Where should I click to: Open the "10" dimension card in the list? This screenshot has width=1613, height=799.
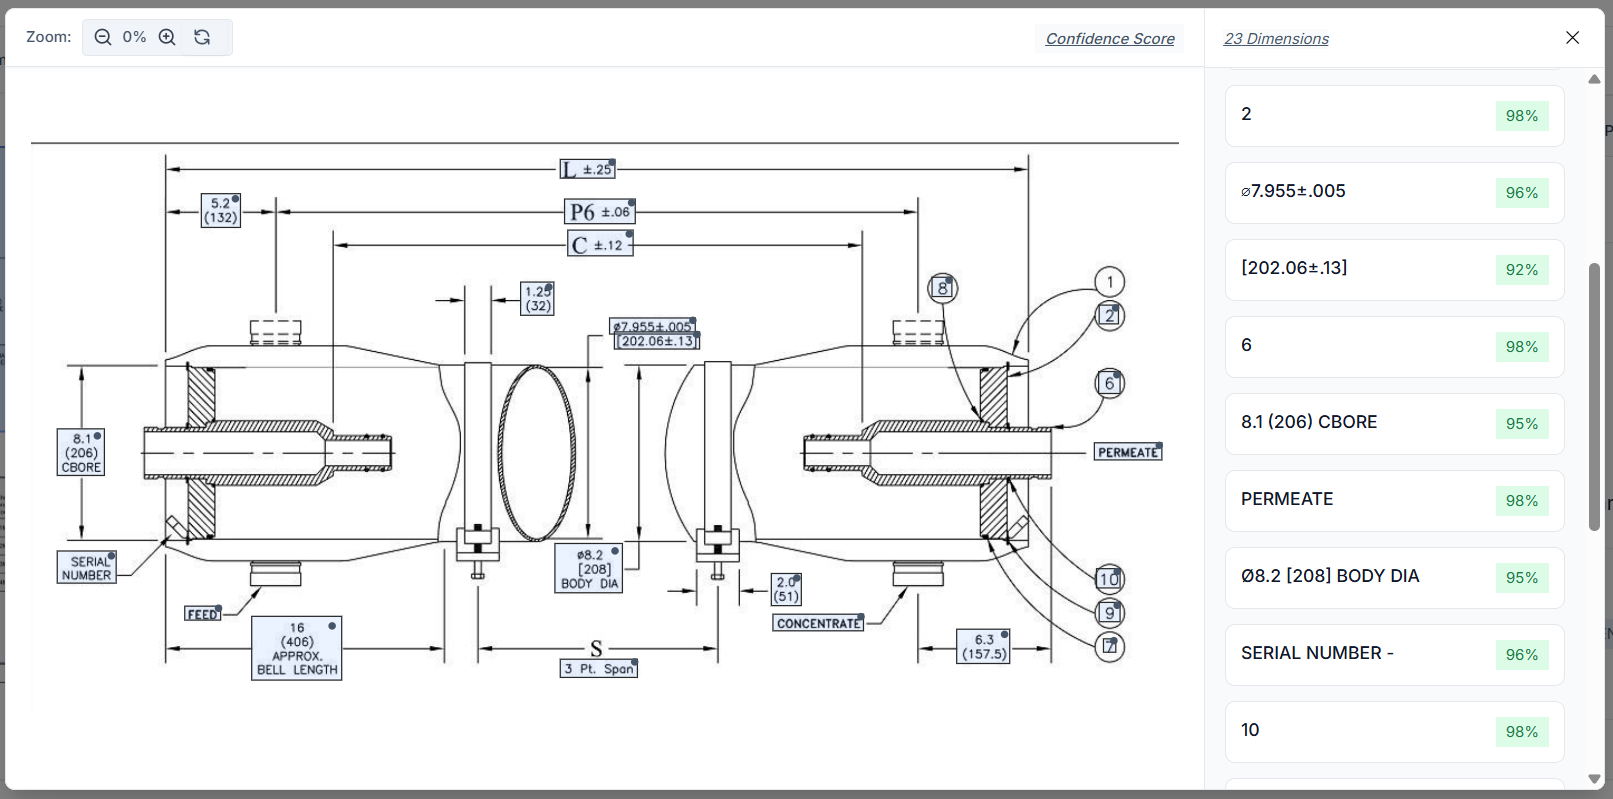pyautogui.click(x=1394, y=732)
